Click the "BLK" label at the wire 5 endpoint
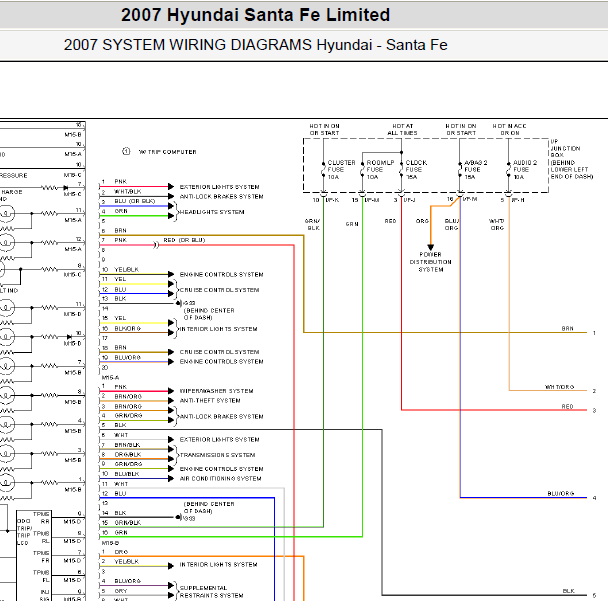This screenshot has height=601, width=608. pos(568,591)
